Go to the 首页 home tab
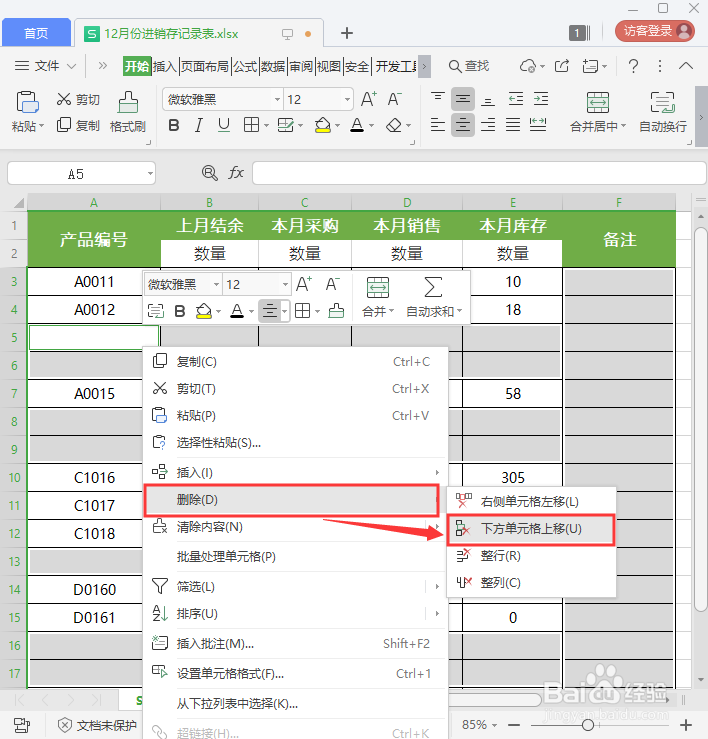 pos(36,33)
